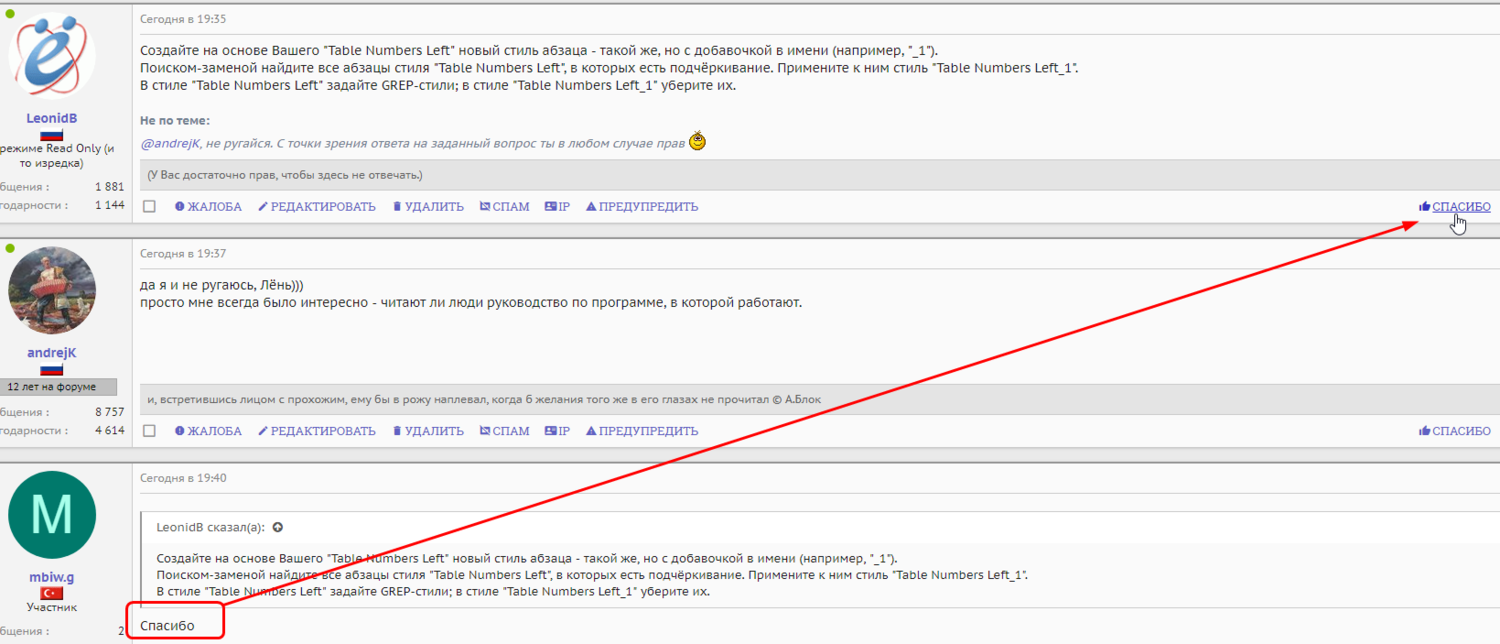Click the @andrejK mention in LeonidB's post
1500x644 pixels.
click(x=171, y=144)
